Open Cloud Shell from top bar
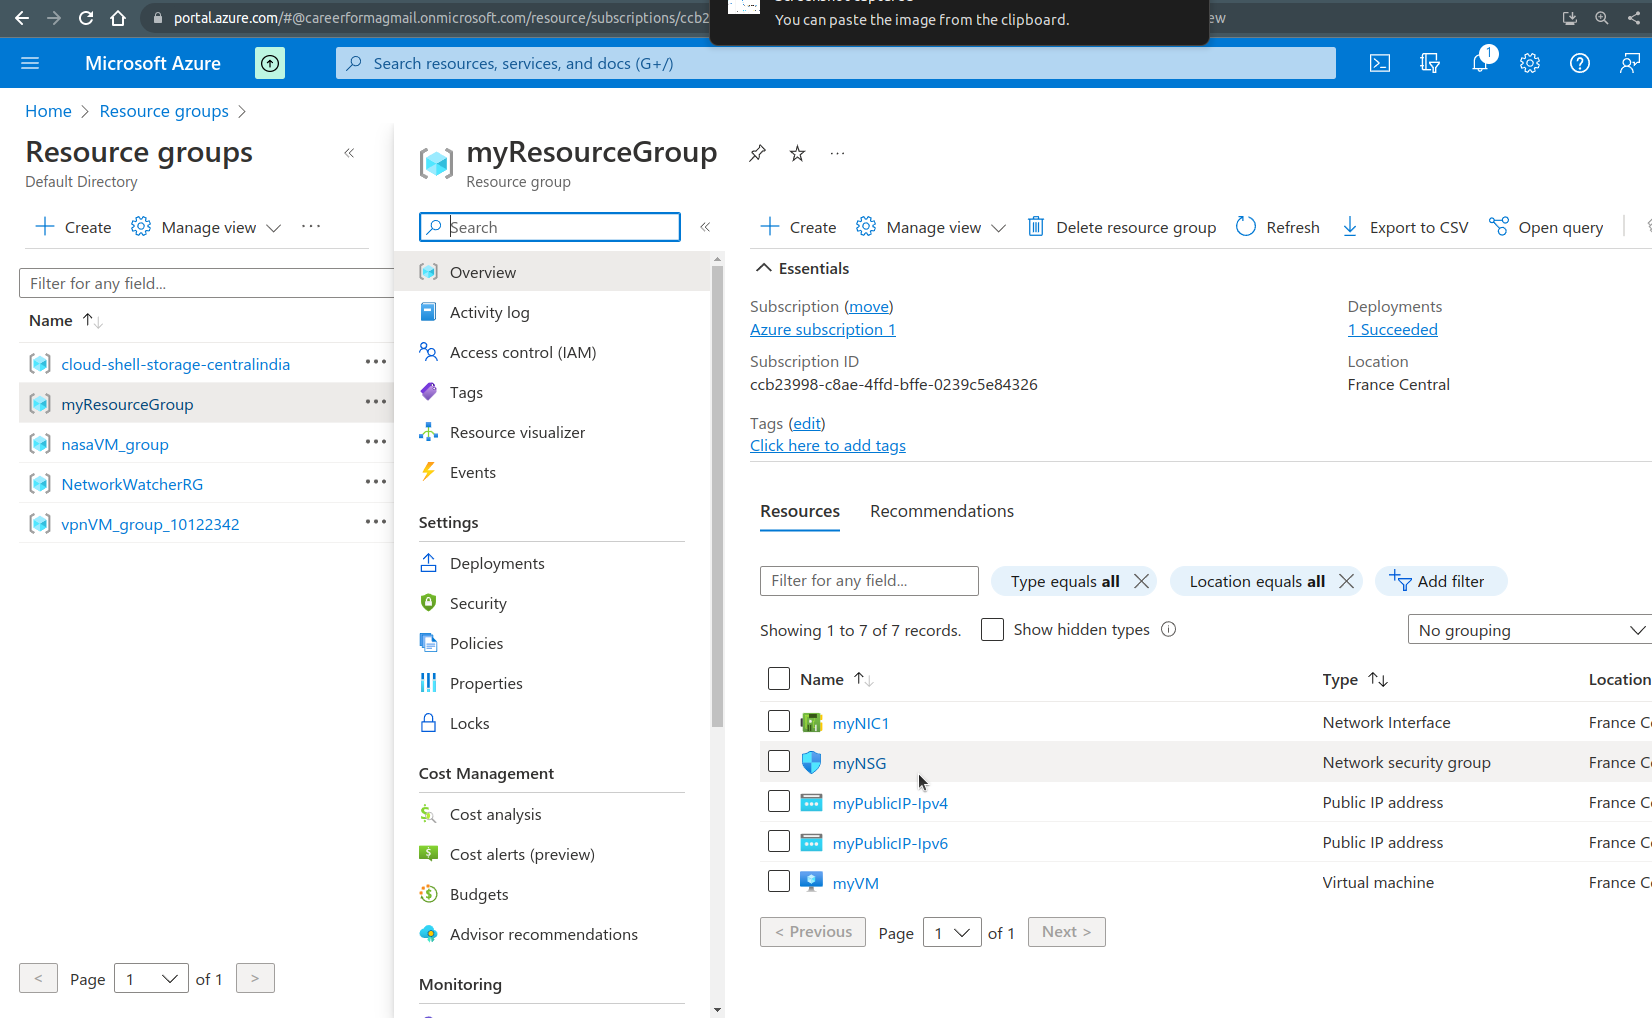The width and height of the screenshot is (1652, 1018). pyautogui.click(x=1380, y=63)
